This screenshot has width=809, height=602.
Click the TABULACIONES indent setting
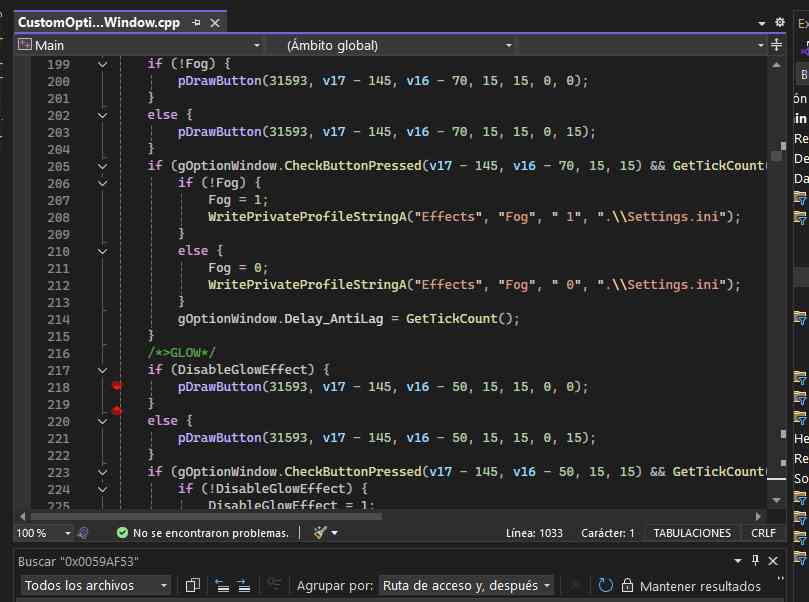point(692,533)
